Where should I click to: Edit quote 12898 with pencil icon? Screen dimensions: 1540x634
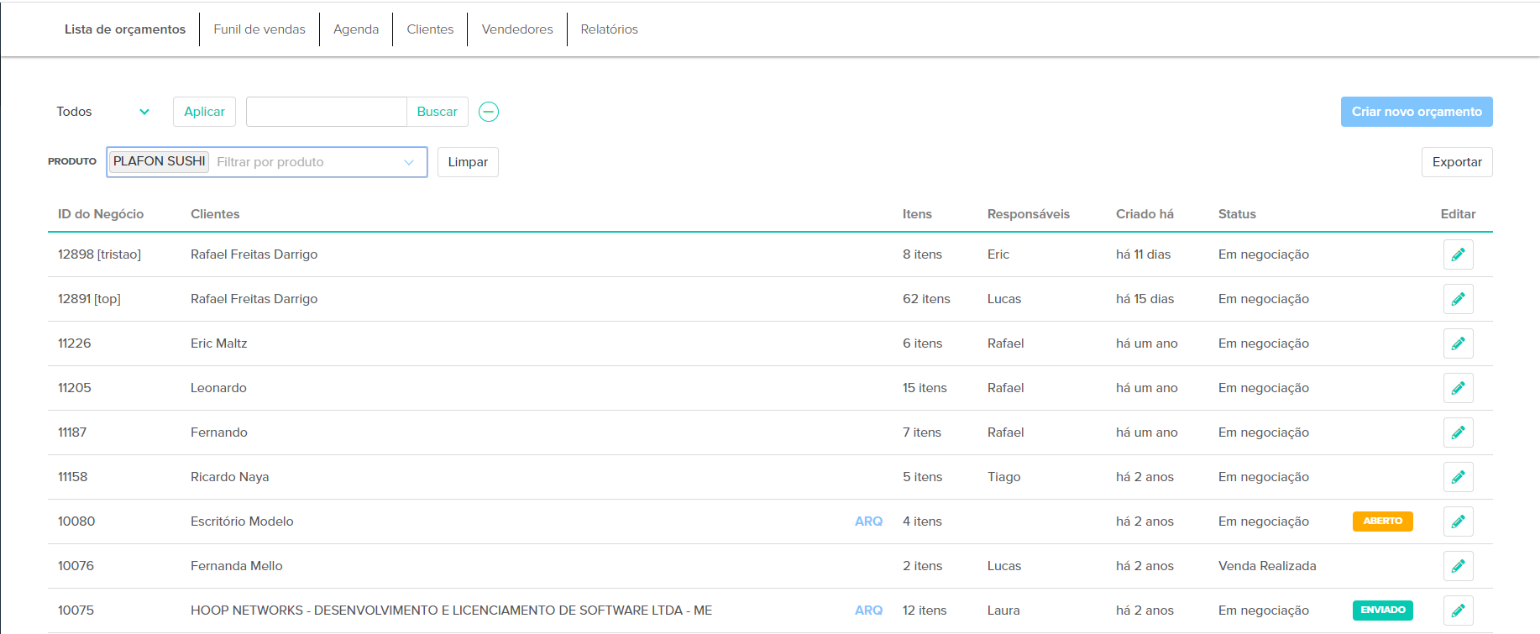(1457, 255)
